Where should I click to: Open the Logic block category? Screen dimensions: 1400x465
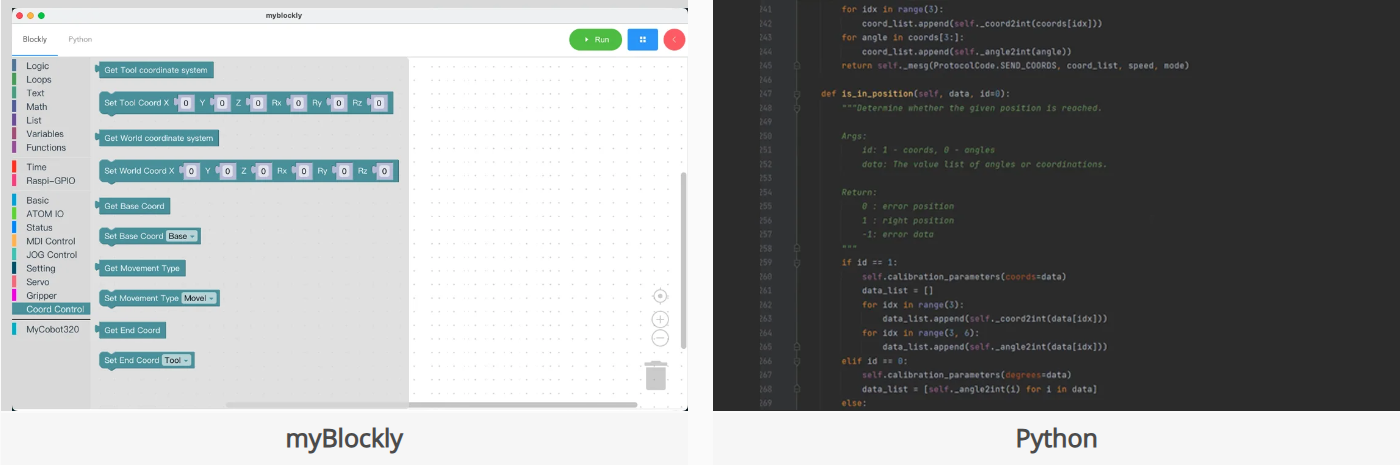coord(37,66)
